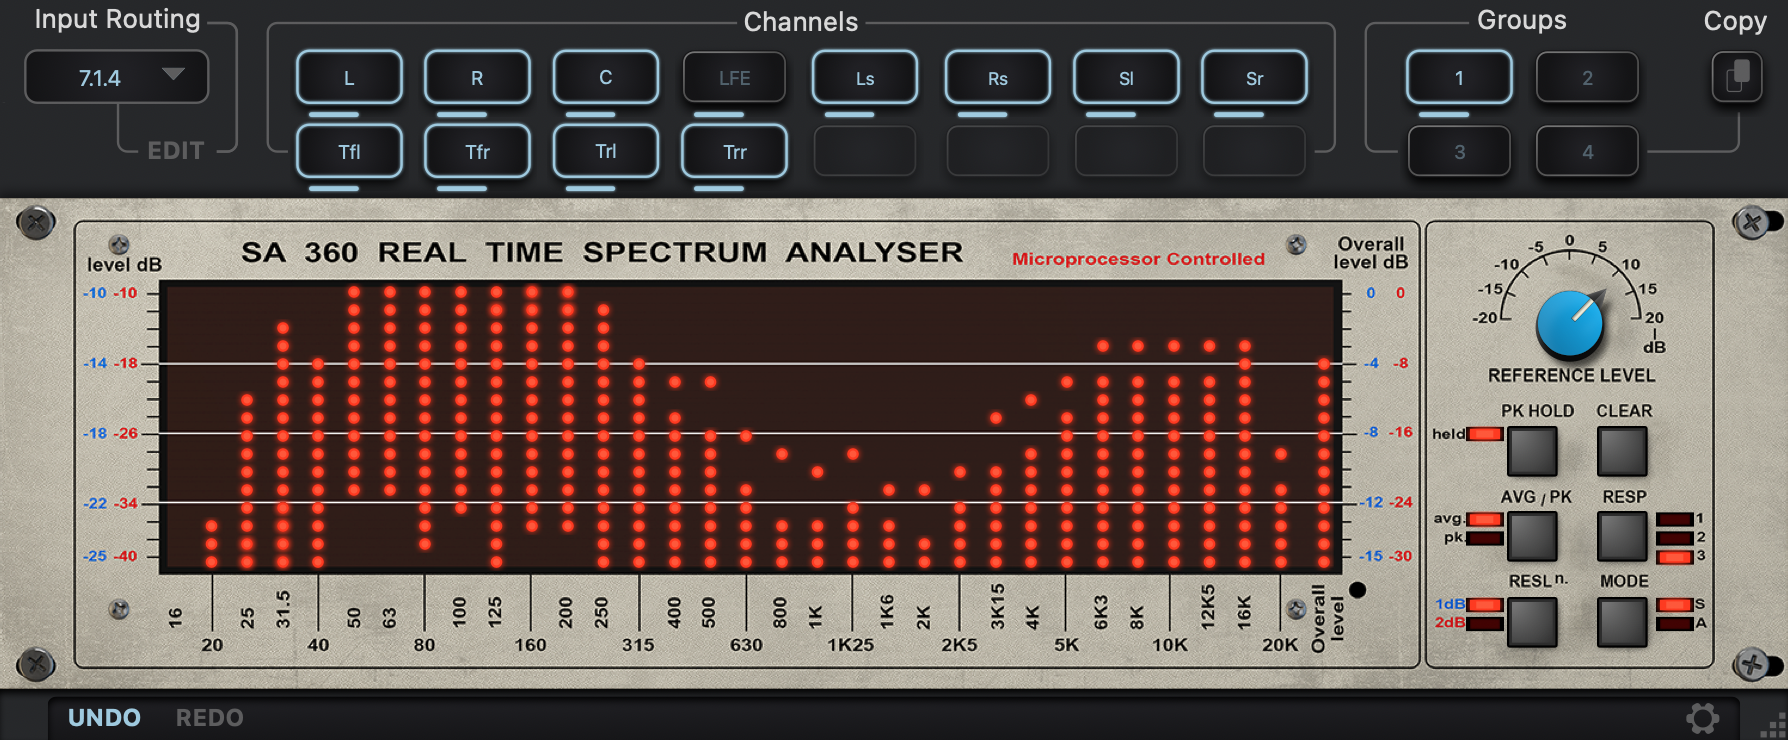Click the resize grip in bottom corner
1788x740 pixels.
point(1773,727)
